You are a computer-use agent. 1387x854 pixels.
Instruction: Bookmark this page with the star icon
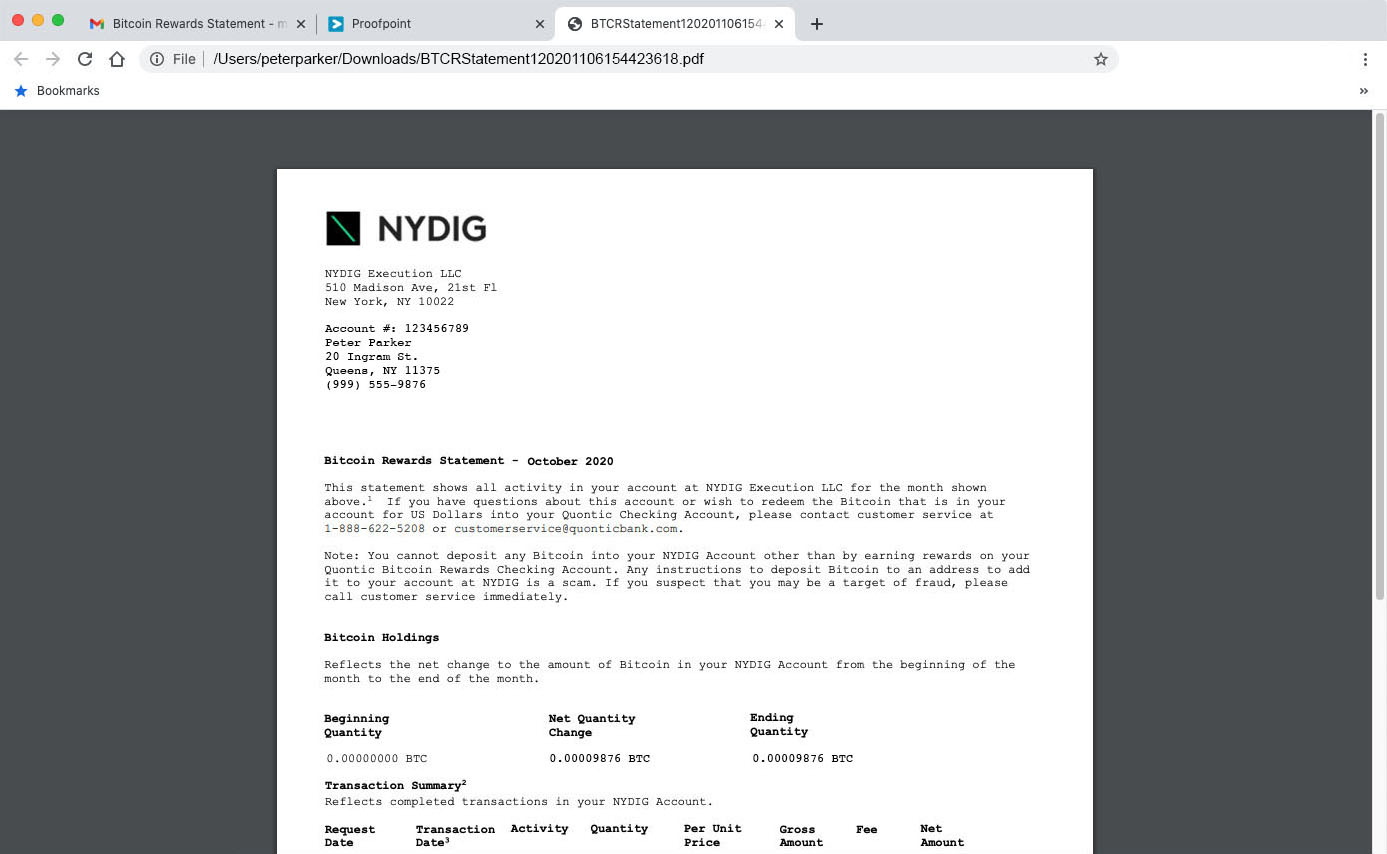coord(1101,59)
